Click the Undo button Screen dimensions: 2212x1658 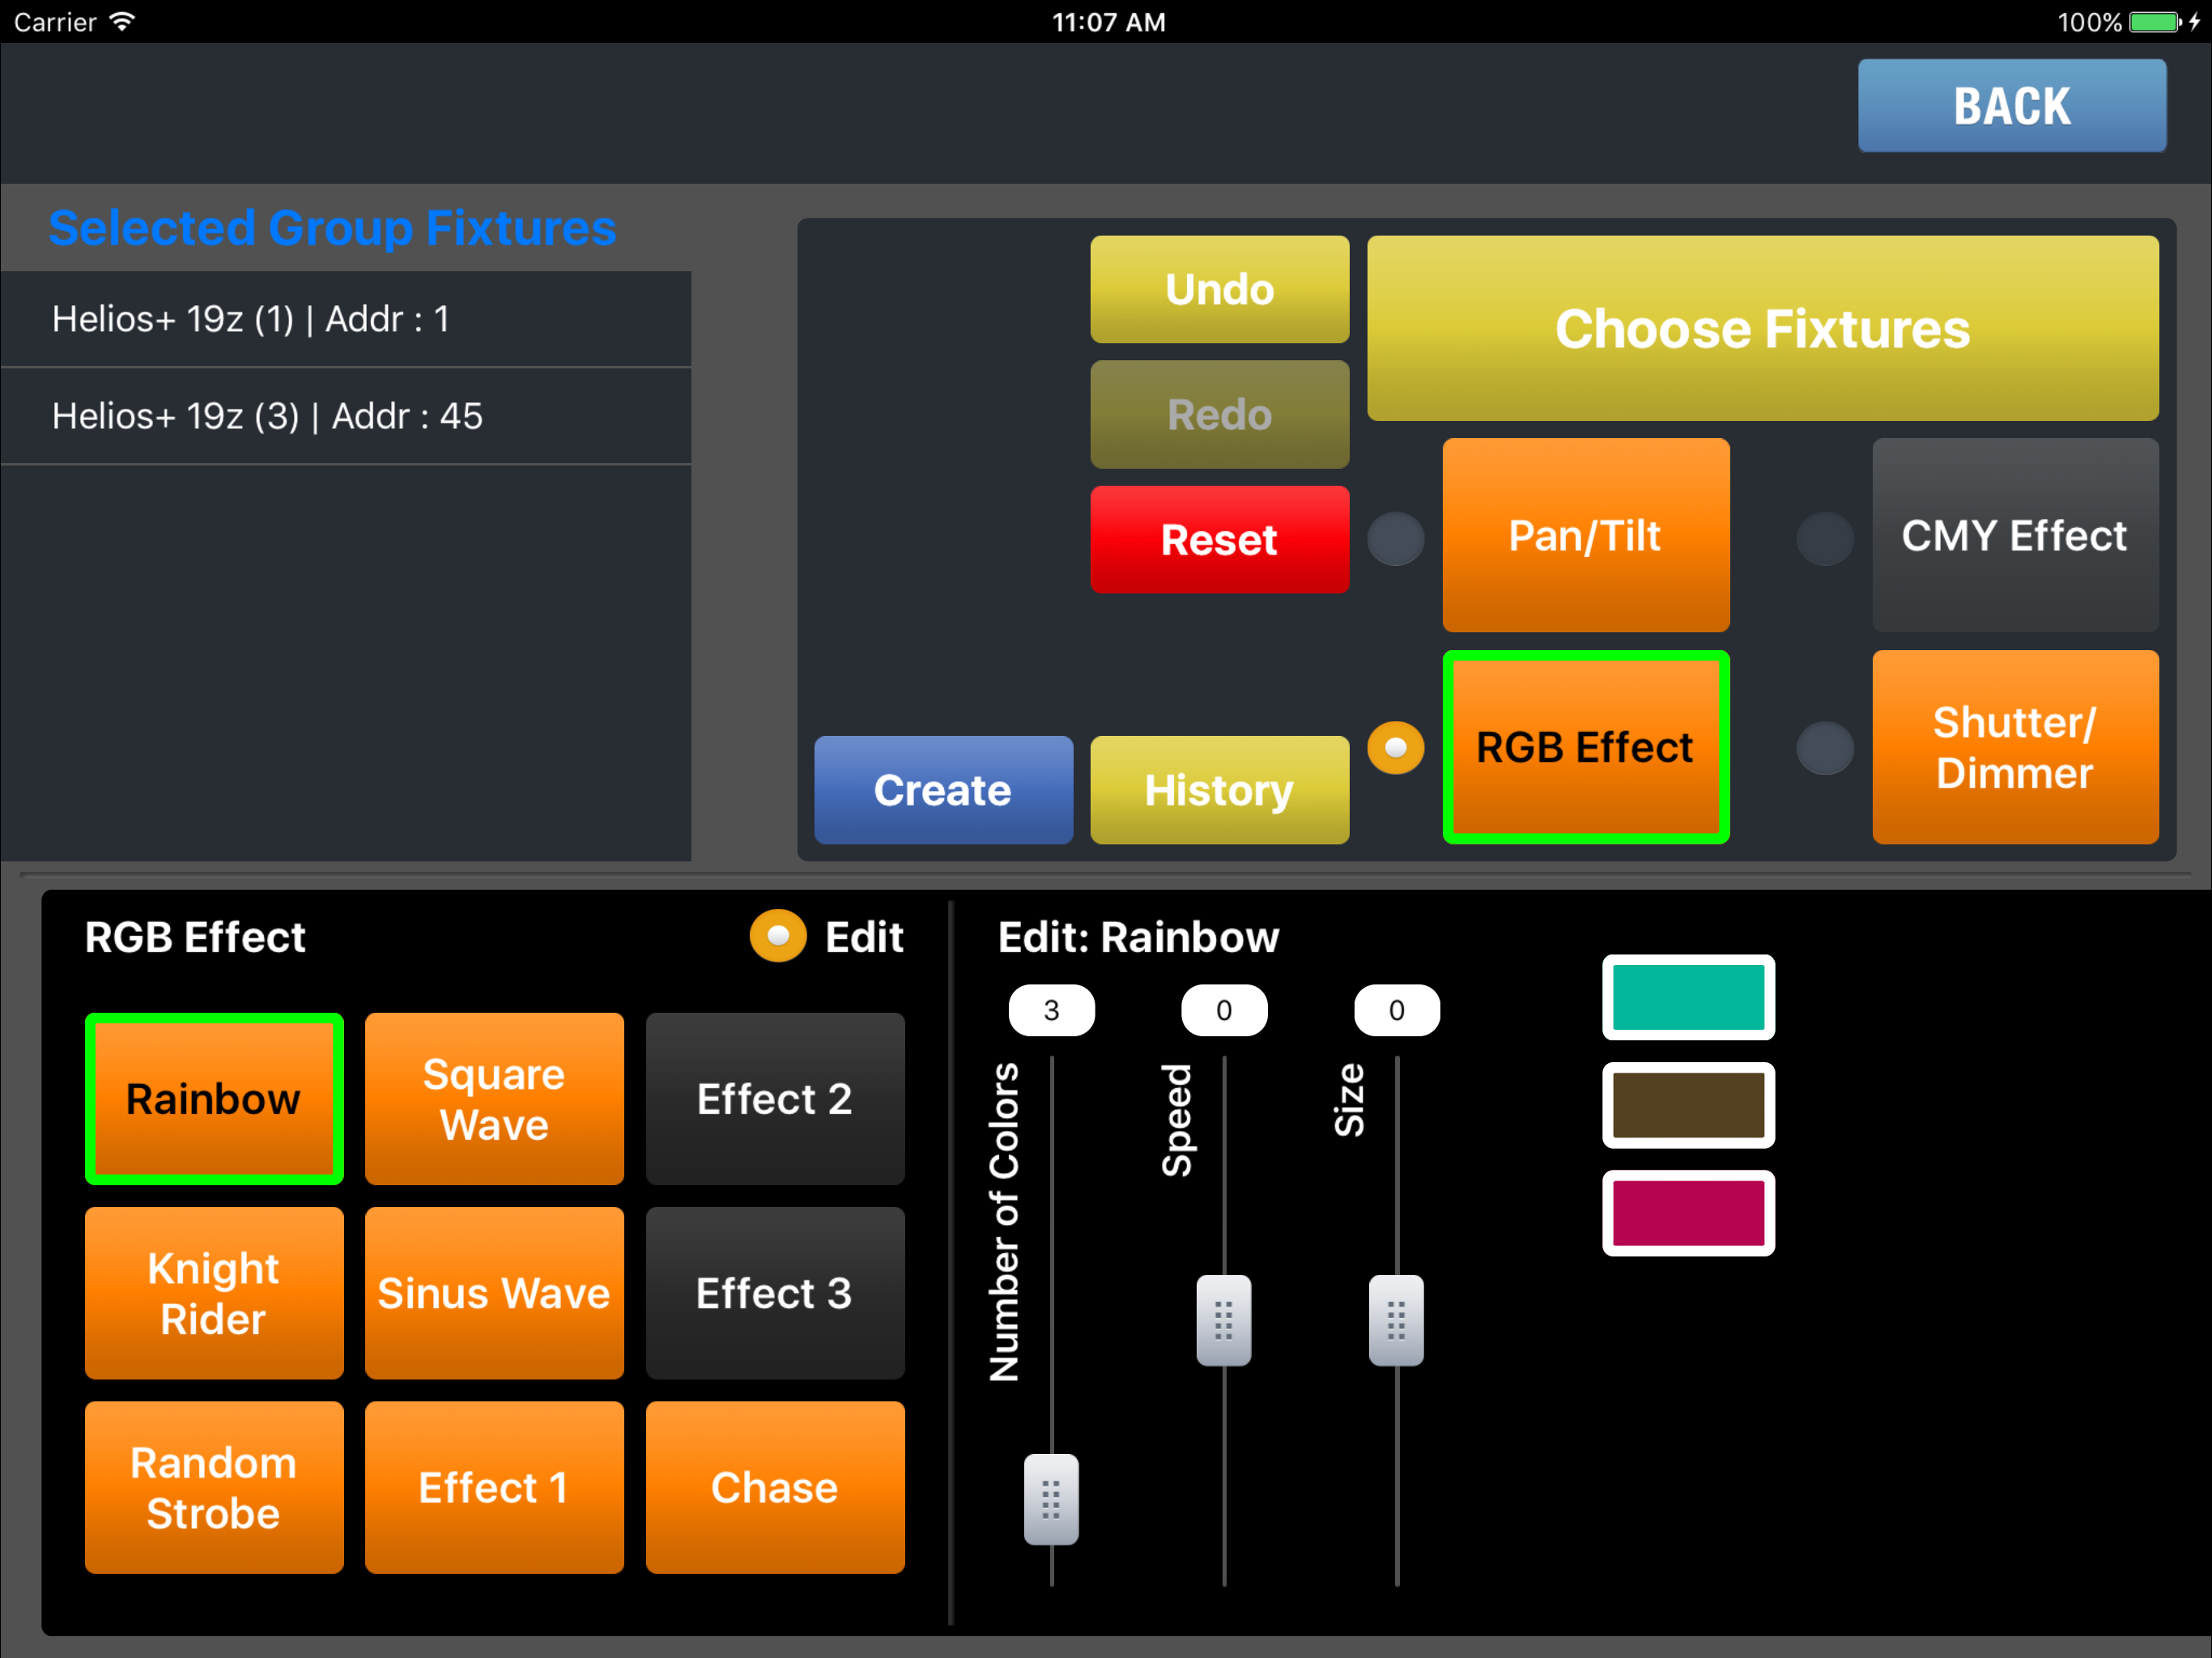point(1218,290)
